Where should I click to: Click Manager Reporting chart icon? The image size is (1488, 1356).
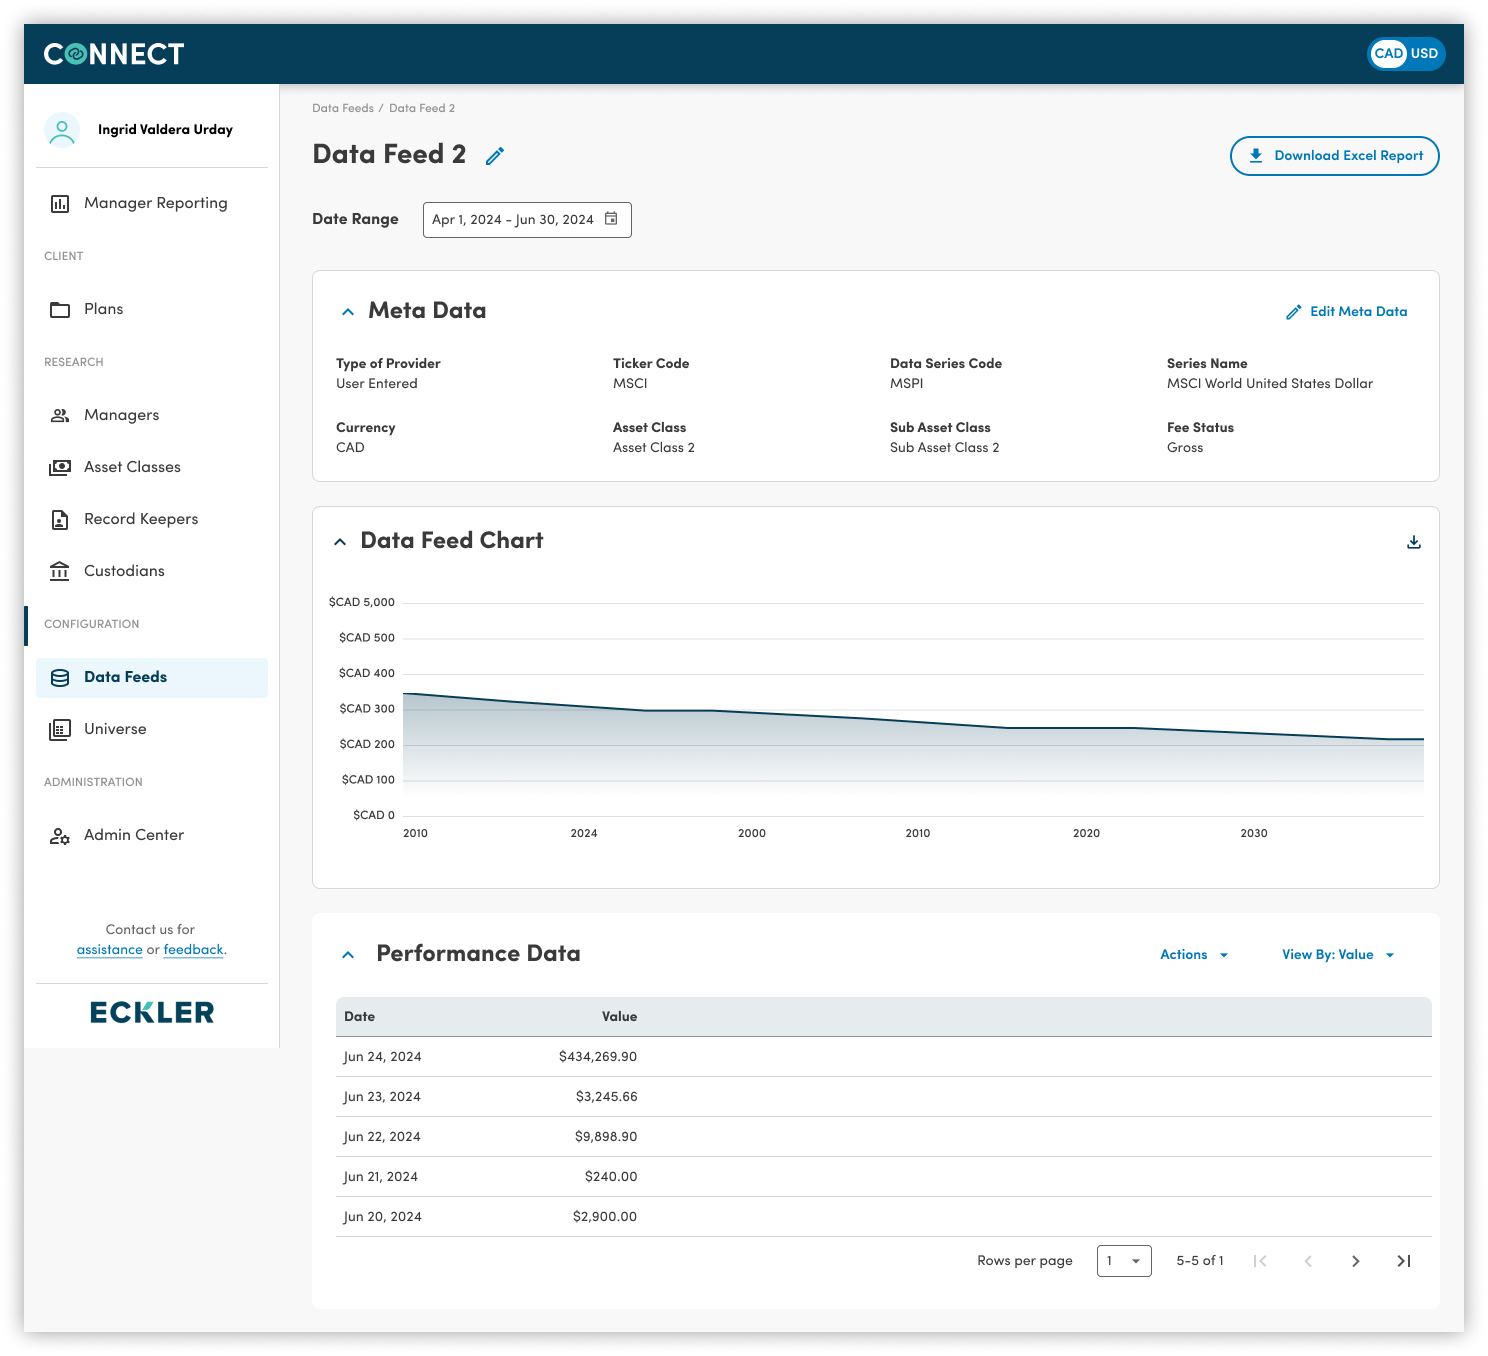pyautogui.click(x=60, y=204)
